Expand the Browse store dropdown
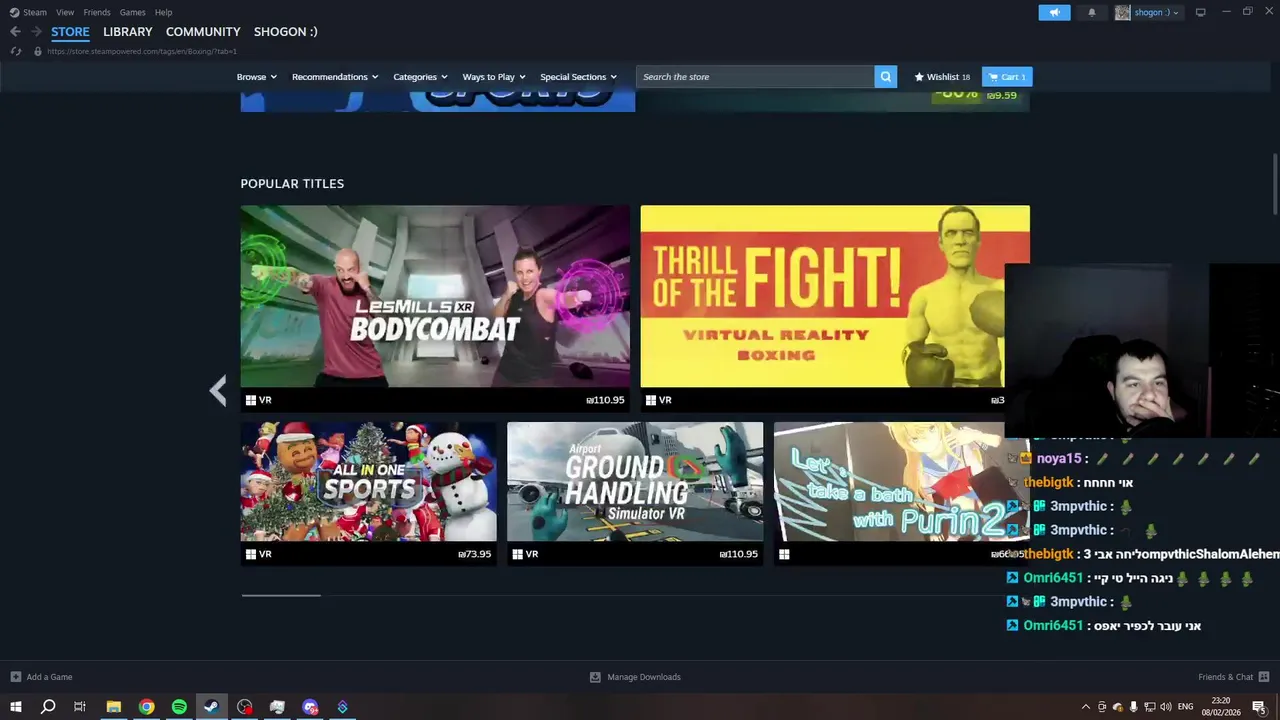 (x=256, y=77)
